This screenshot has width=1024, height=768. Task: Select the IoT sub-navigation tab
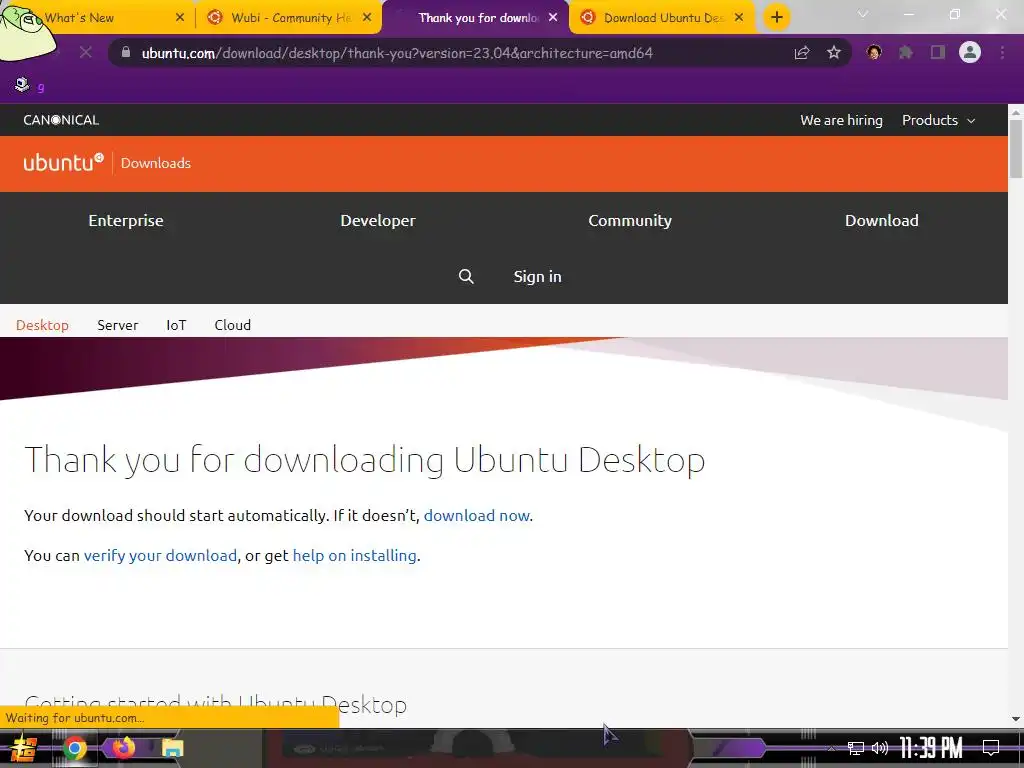(x=176, y=325)
